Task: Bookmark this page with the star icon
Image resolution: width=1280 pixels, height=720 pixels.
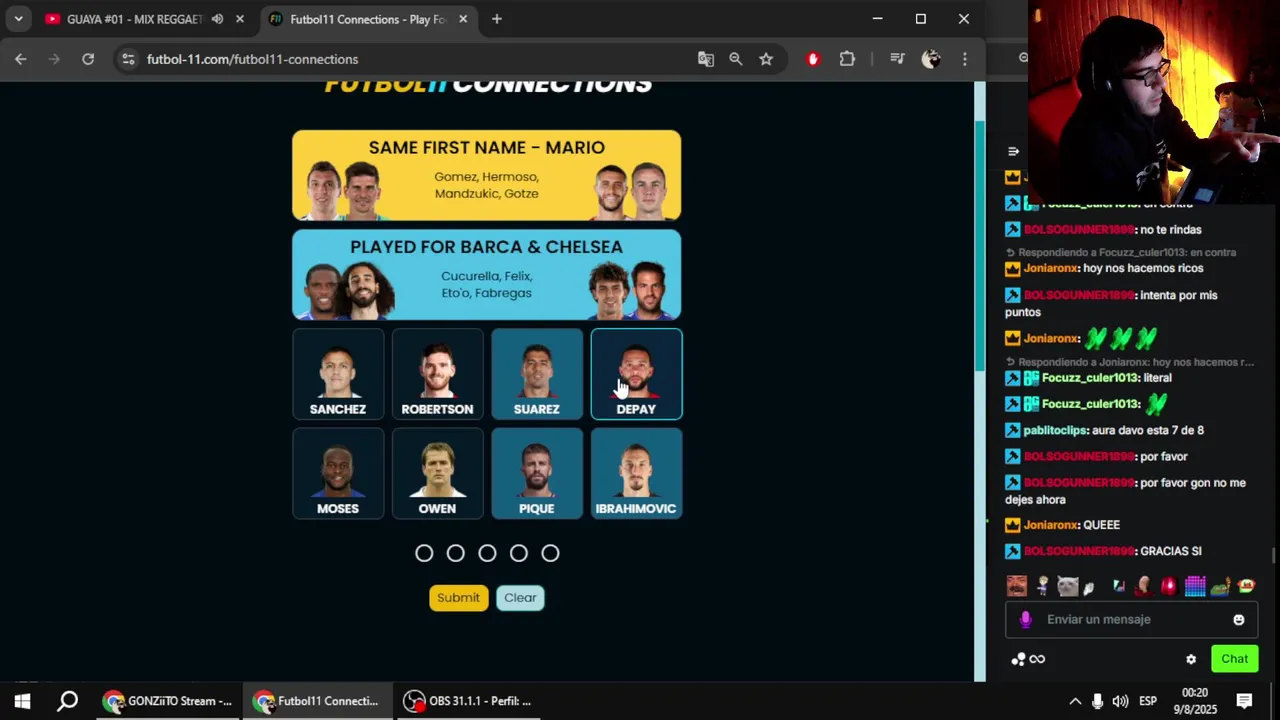Action: (x=766, y=59)
